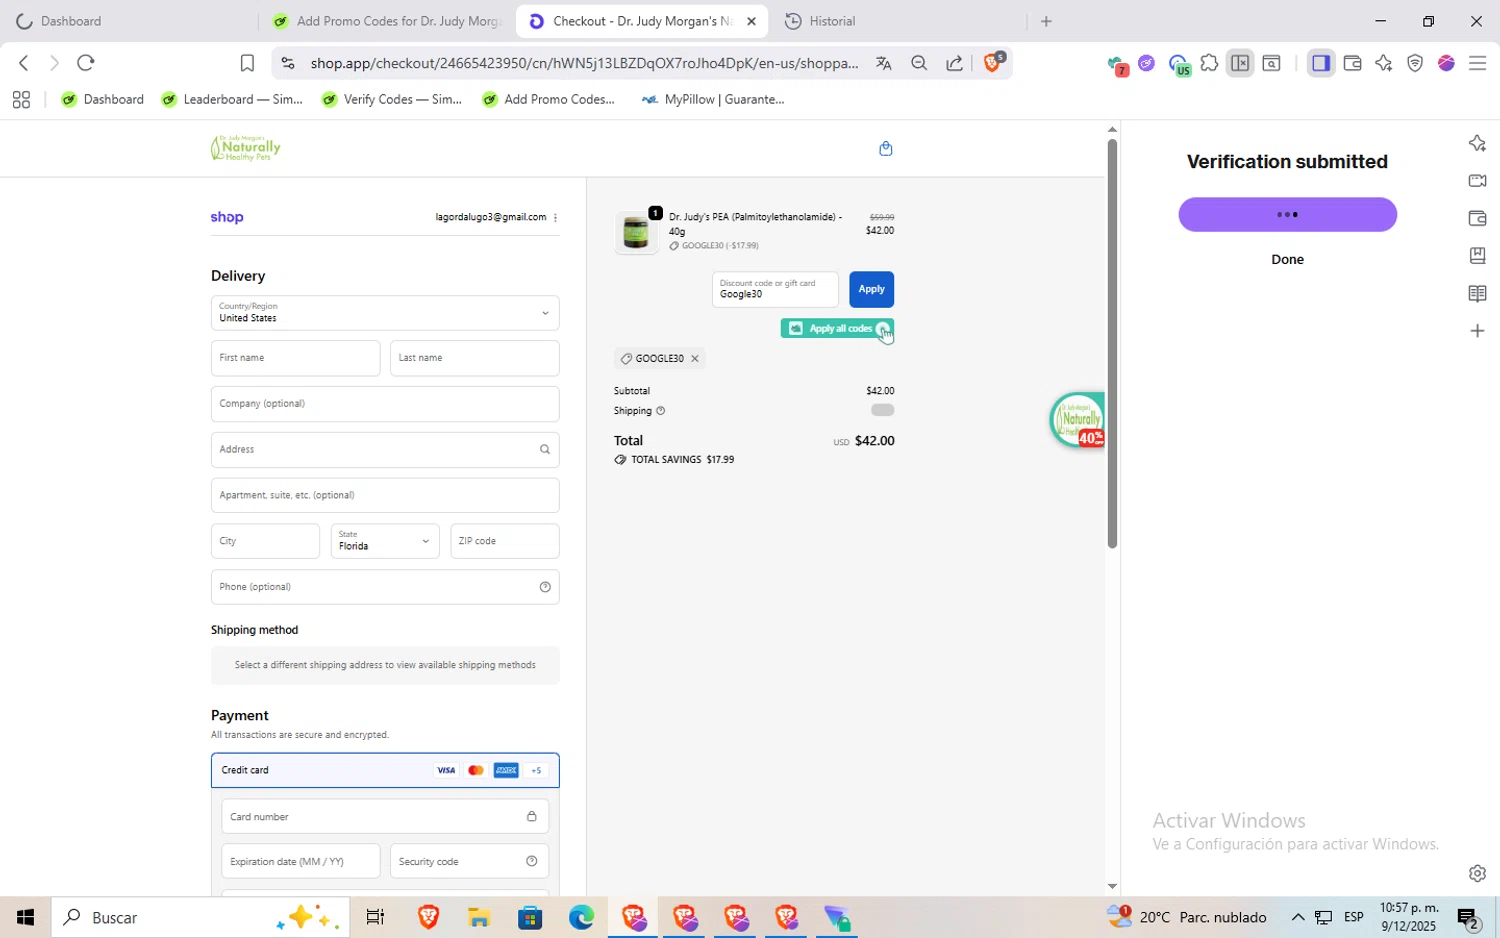Click the Apply discount button
Viewport: 1500px width, 938px height.
[871, 289]
